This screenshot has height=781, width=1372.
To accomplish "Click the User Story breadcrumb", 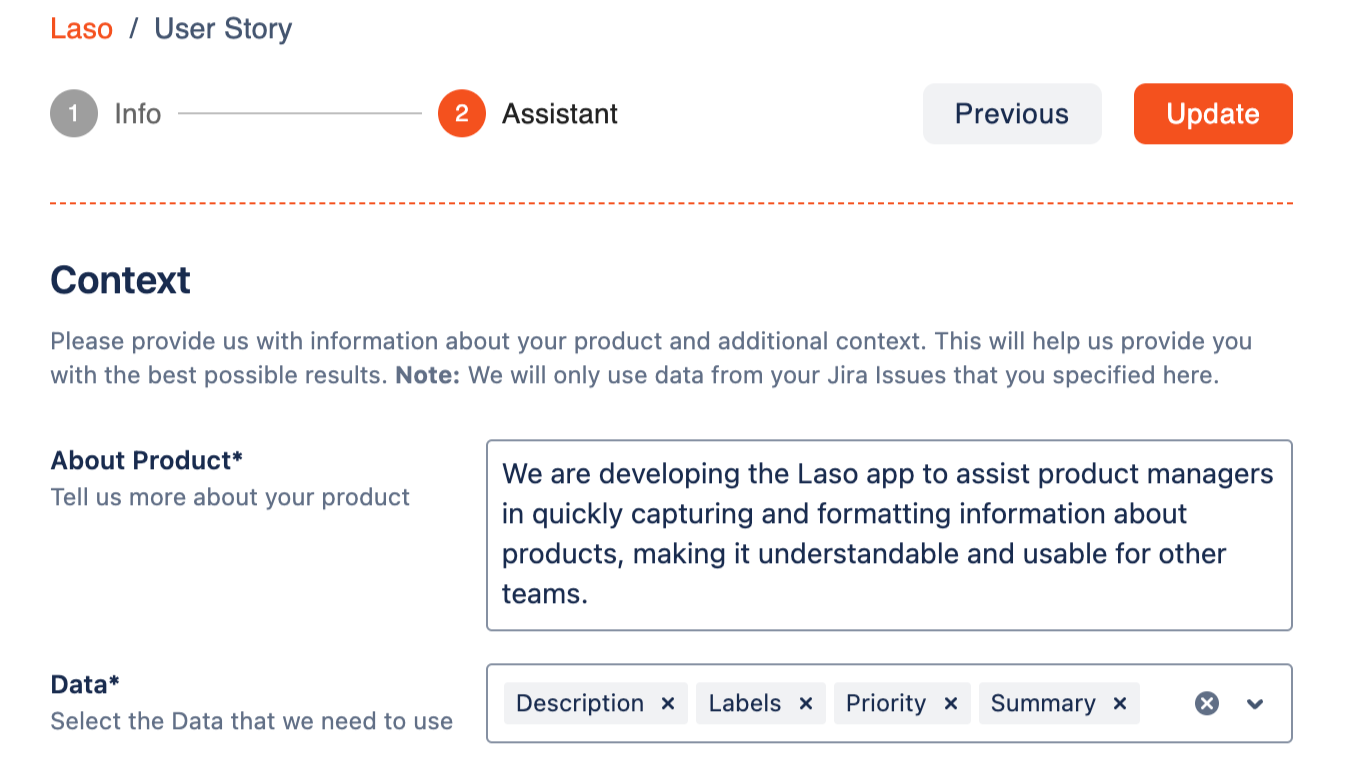I will 223,28.
